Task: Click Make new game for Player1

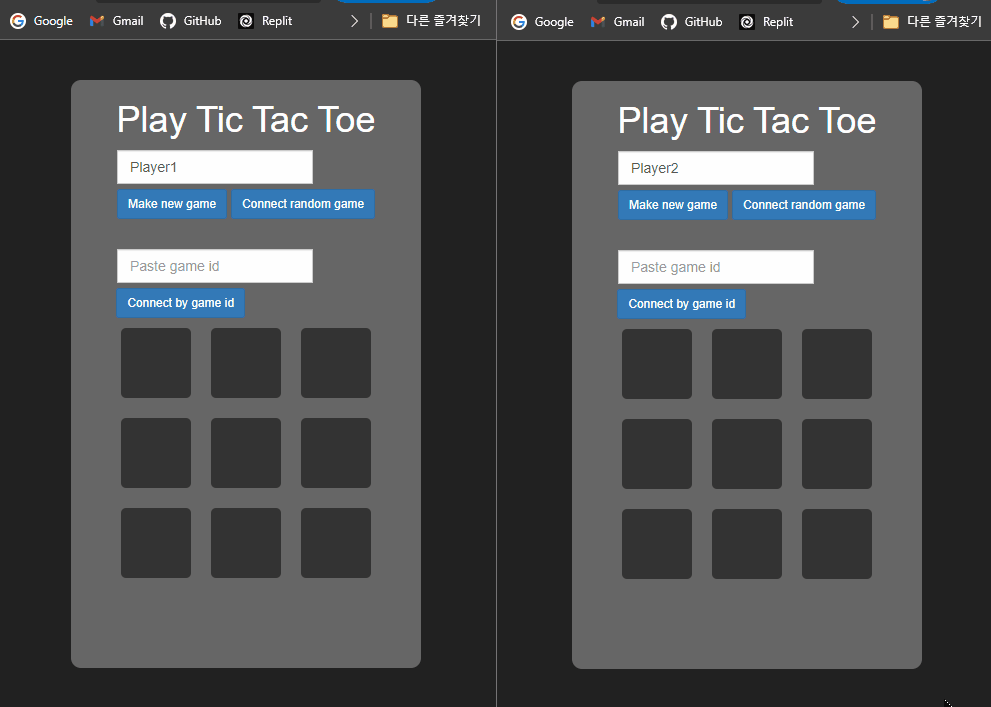Action: click(x=172, y=204)
